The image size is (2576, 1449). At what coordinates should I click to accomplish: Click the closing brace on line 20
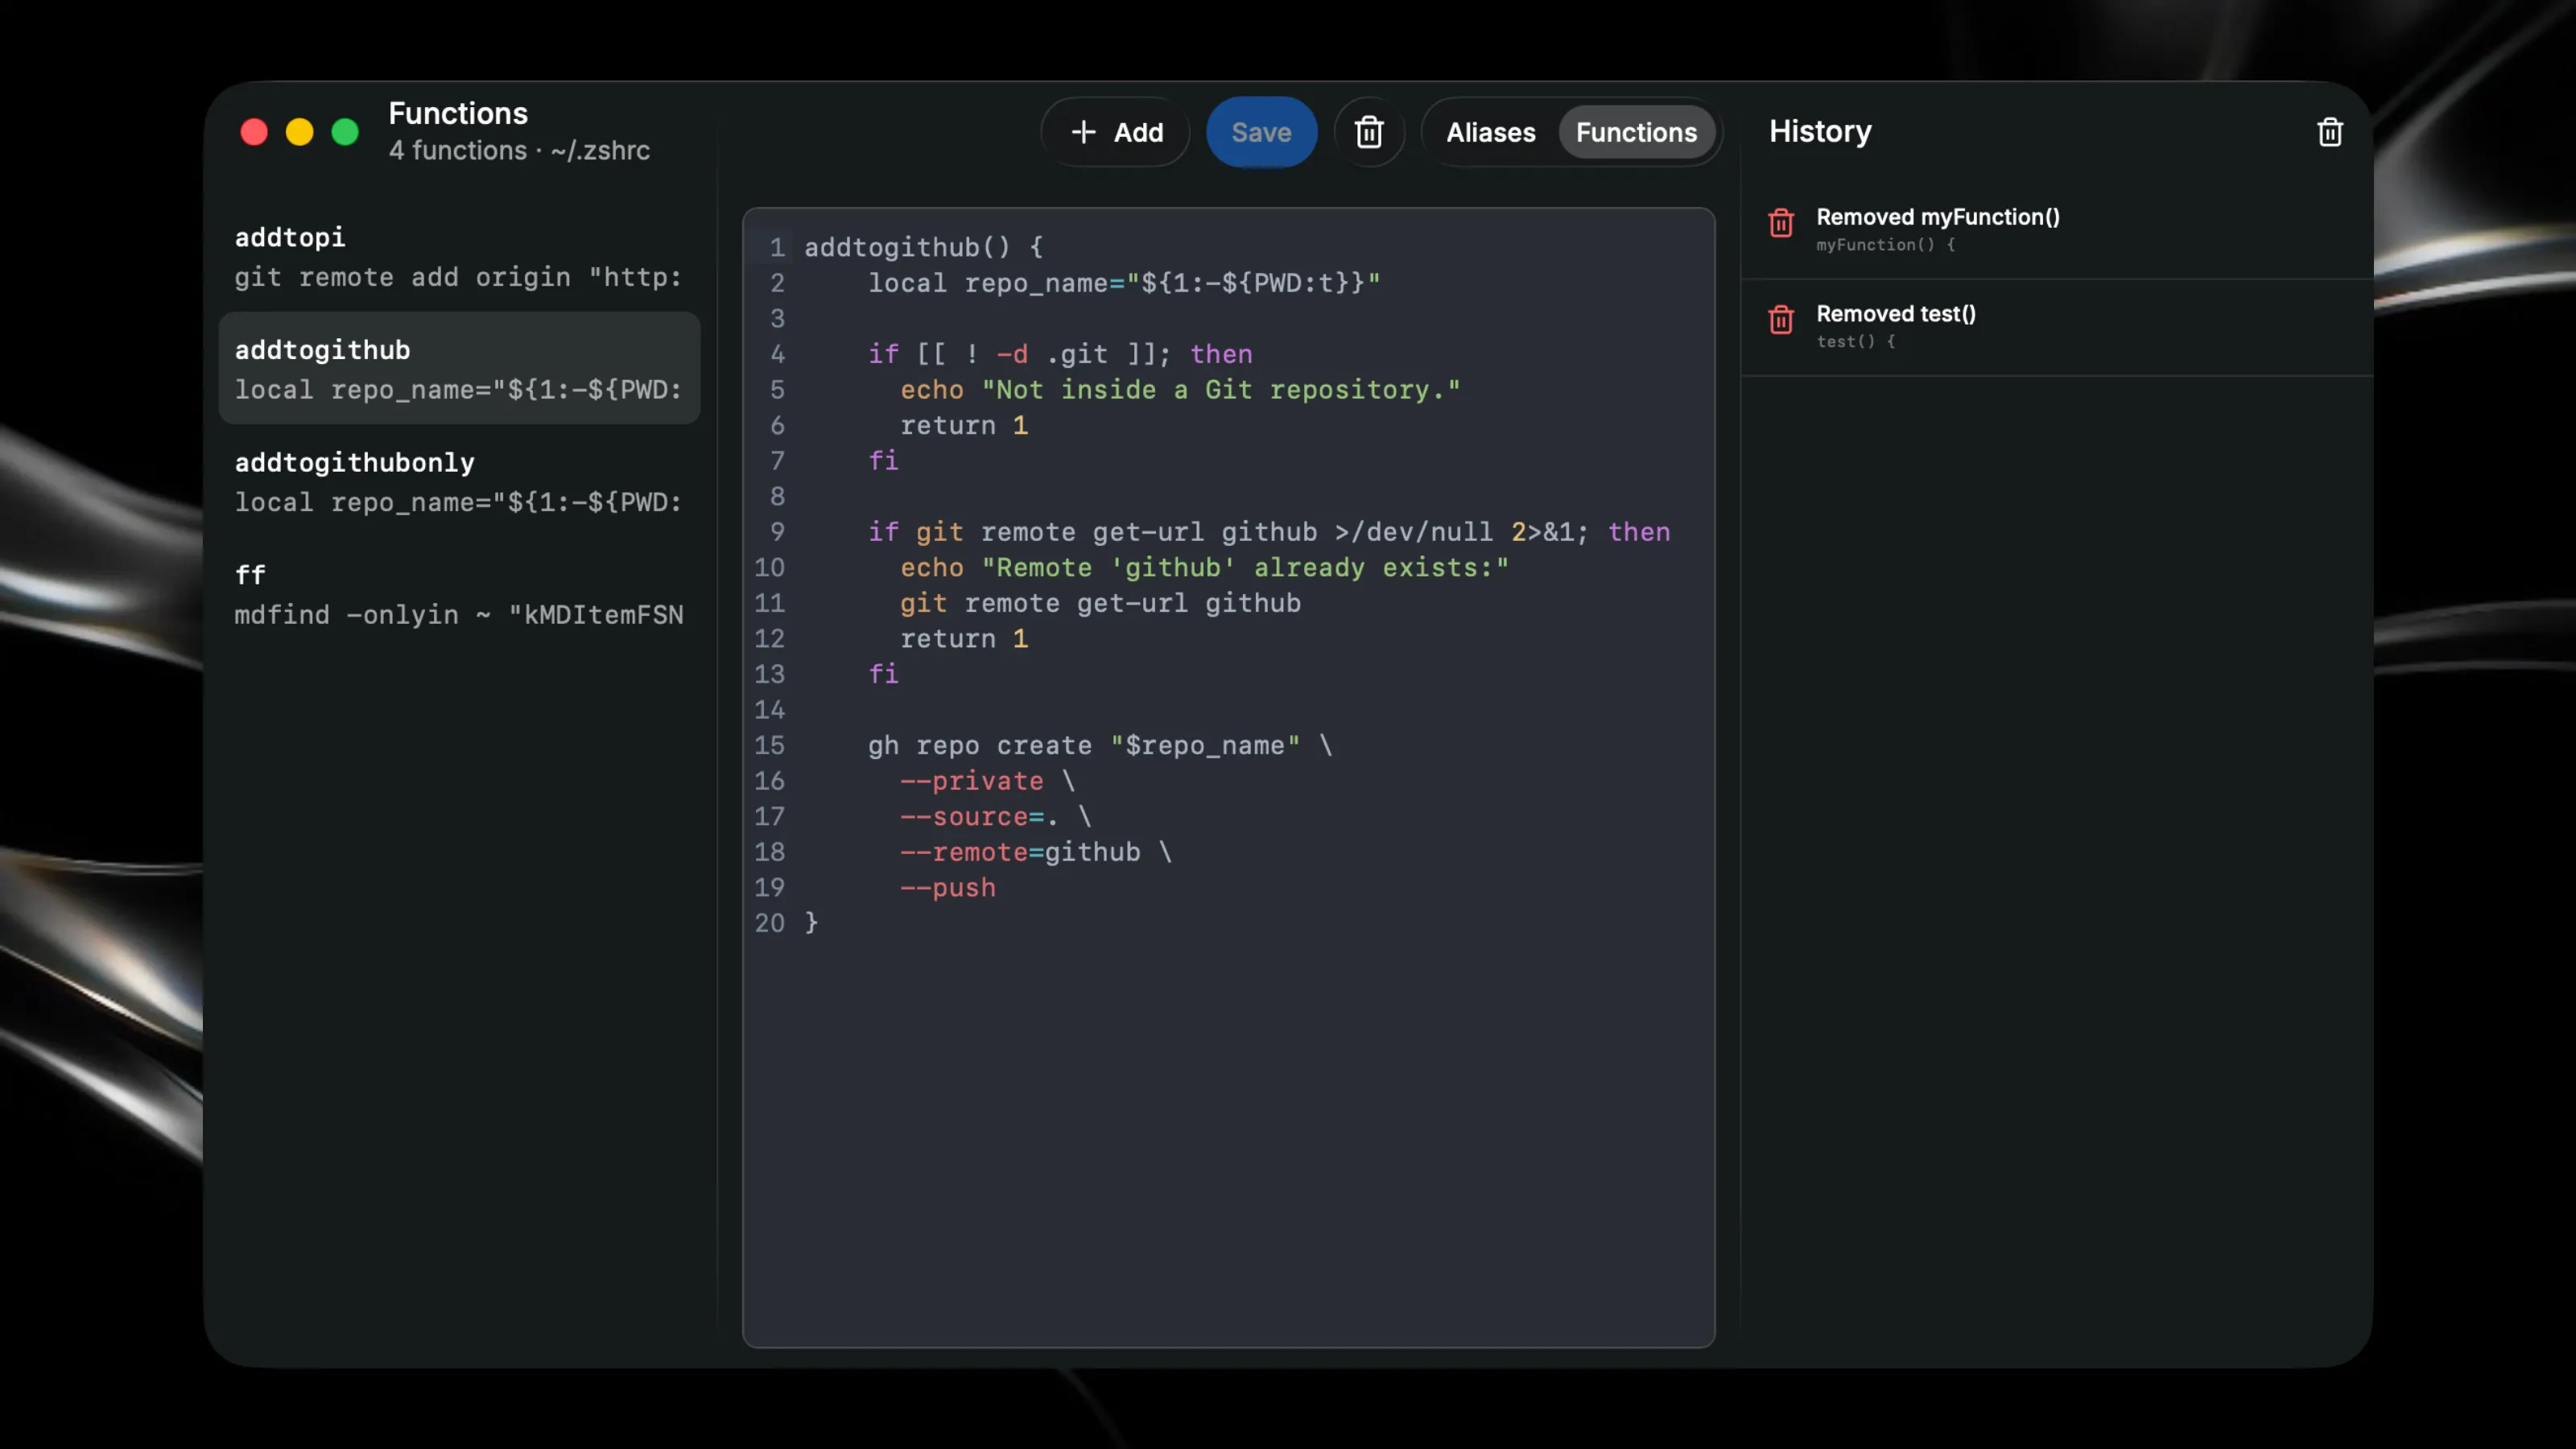pyautogui.click(x=812, y=923)
